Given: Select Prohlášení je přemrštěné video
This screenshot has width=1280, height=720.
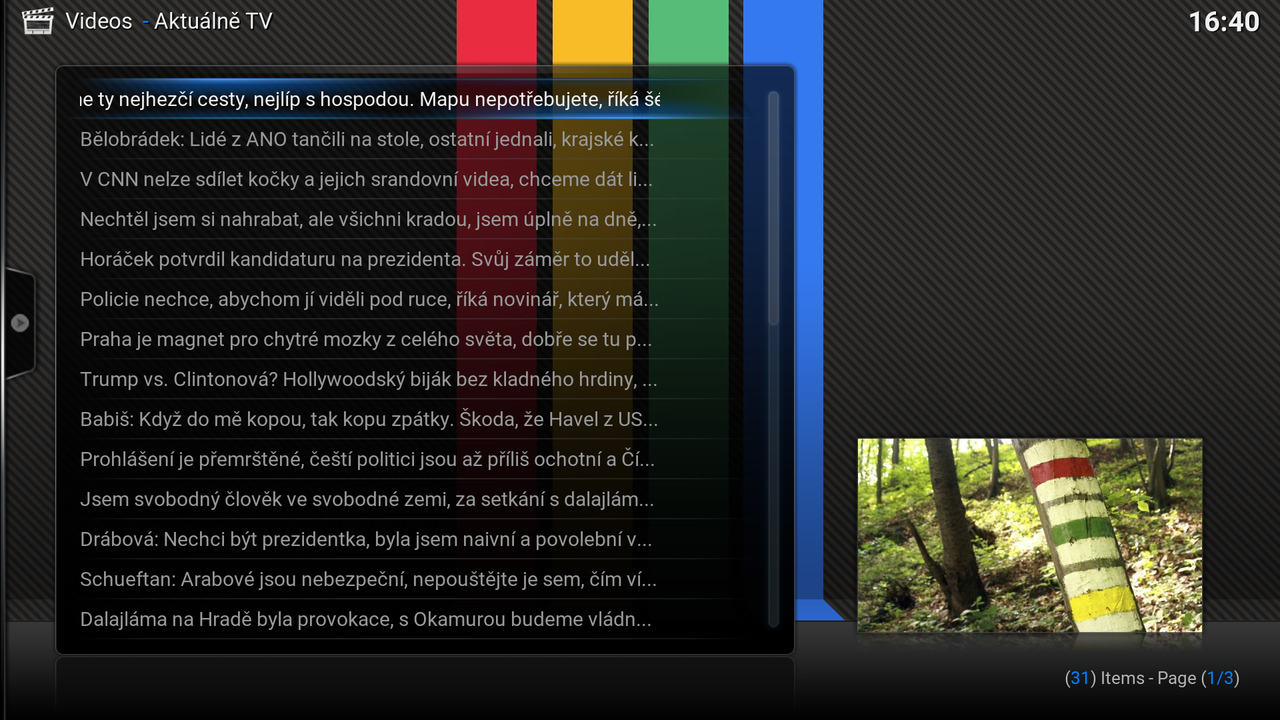Looking at the screenshot, I should [366, 460].
